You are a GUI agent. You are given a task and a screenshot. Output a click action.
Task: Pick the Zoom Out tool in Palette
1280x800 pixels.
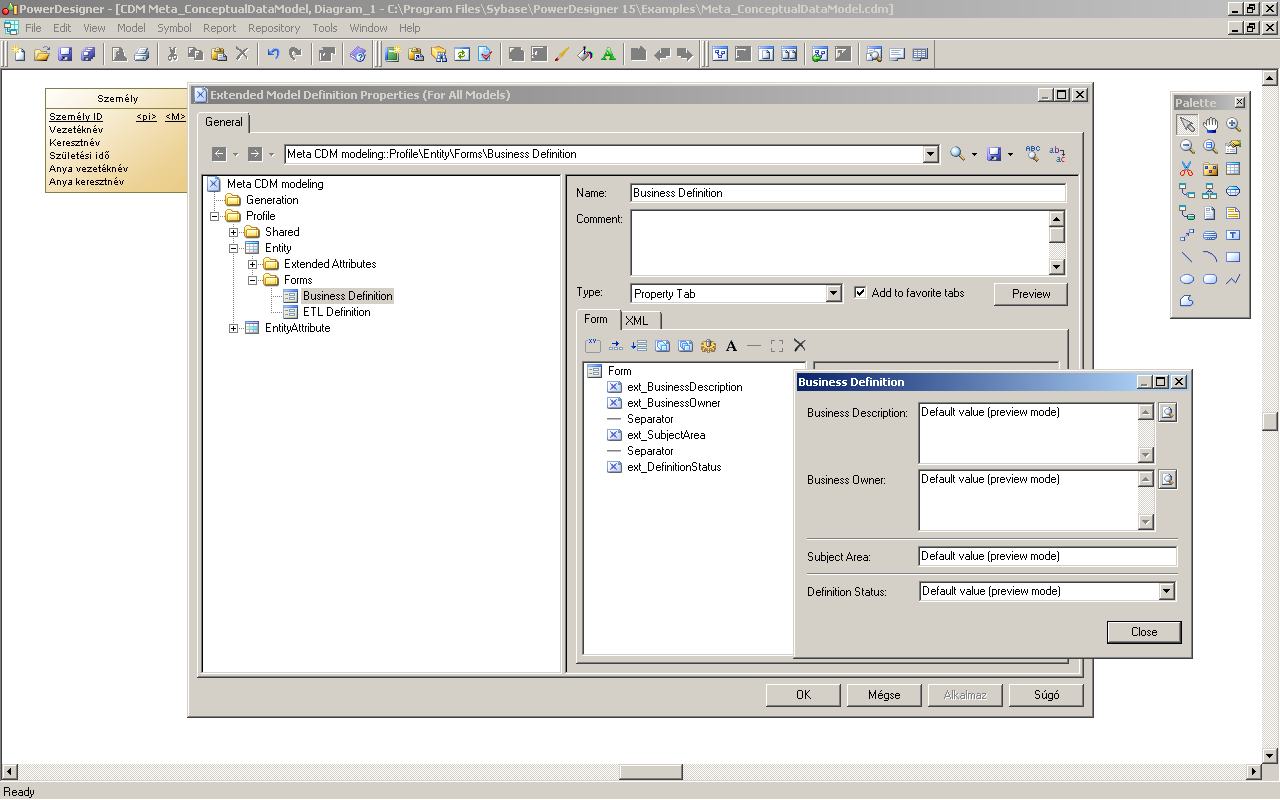point(1187,147)
